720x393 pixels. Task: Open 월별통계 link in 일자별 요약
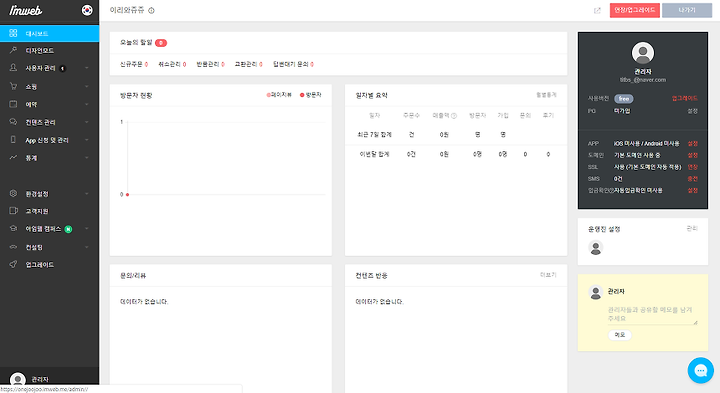pos(546,95)
